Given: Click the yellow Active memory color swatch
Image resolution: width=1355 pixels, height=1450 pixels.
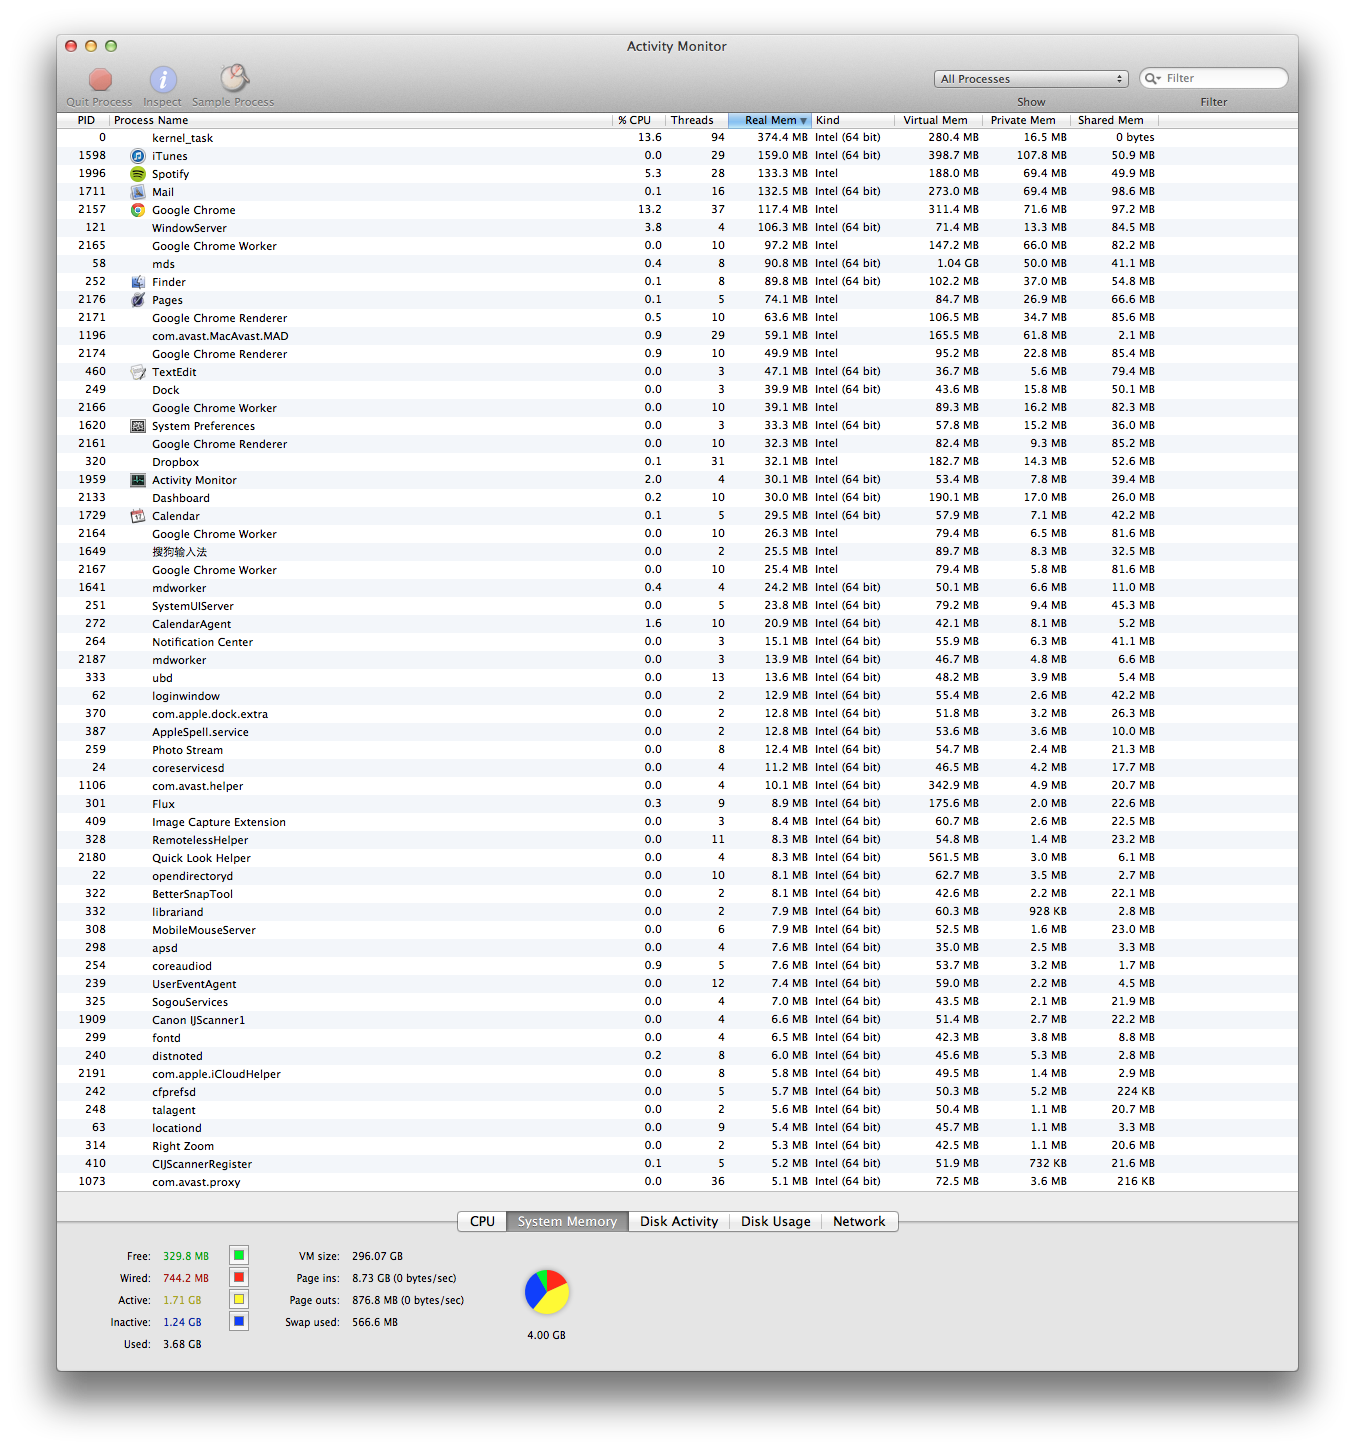Looking at the screenshot, I should (239, 1299).
